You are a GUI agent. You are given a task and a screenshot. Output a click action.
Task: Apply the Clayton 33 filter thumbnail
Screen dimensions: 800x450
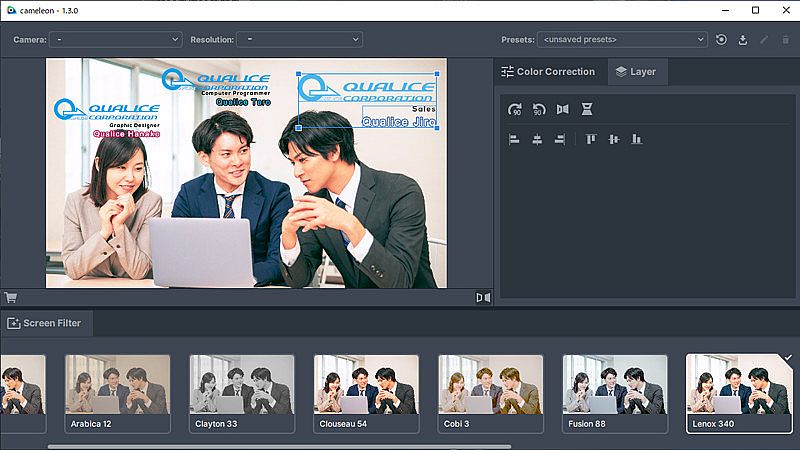pos(242,393)
